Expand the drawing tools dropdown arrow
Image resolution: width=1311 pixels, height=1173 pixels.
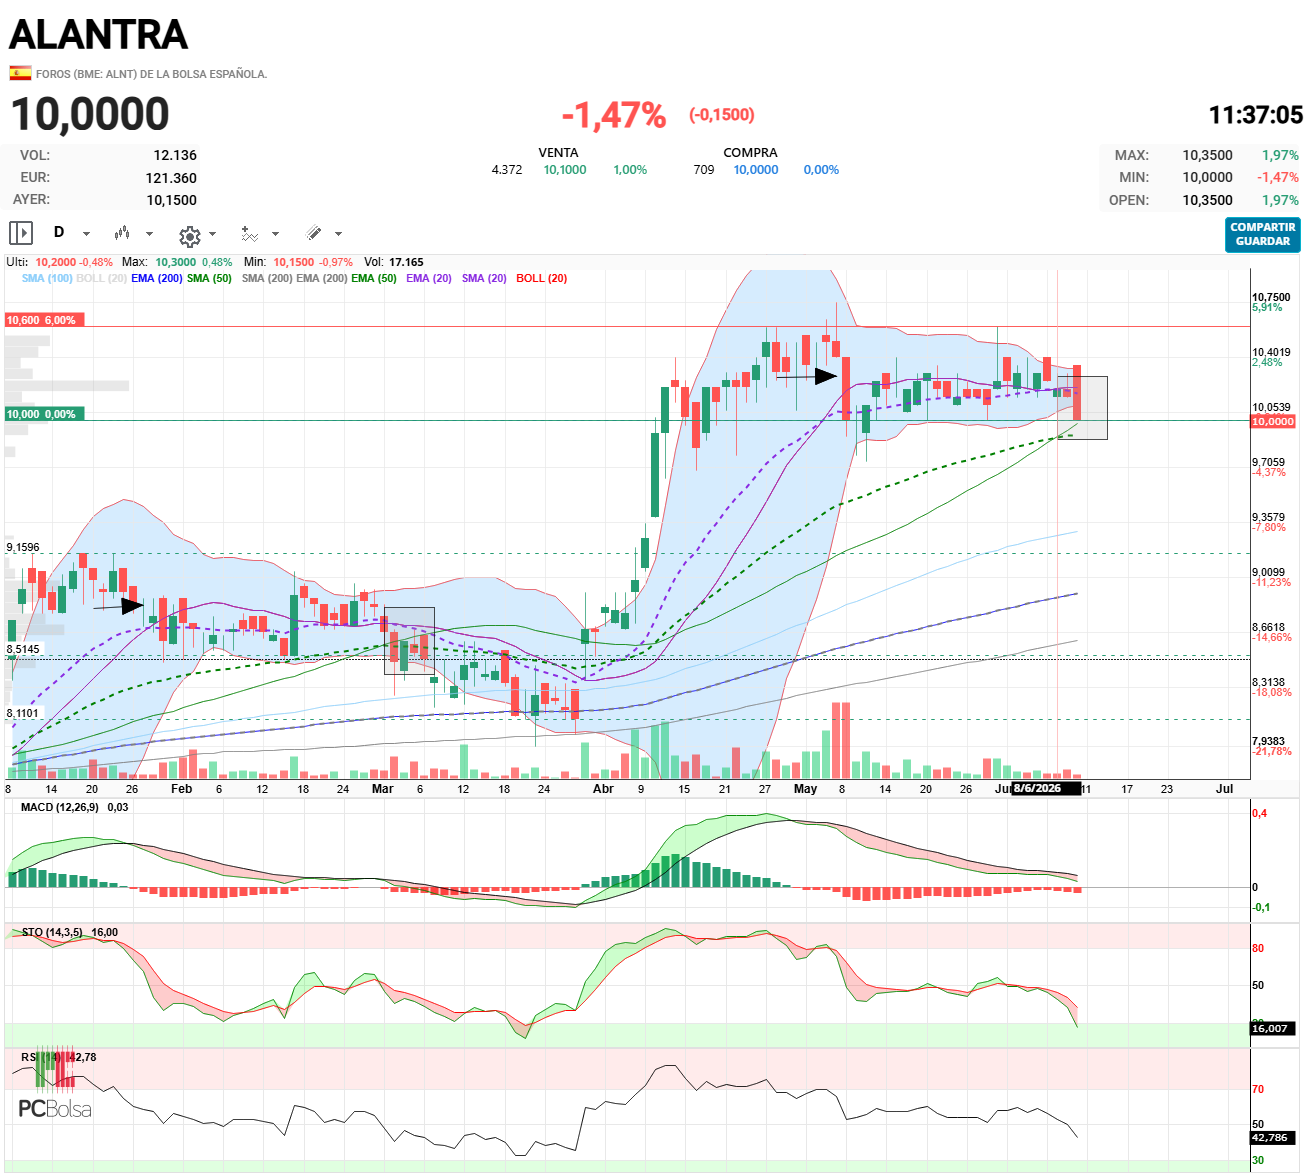[x=338, y=234]
